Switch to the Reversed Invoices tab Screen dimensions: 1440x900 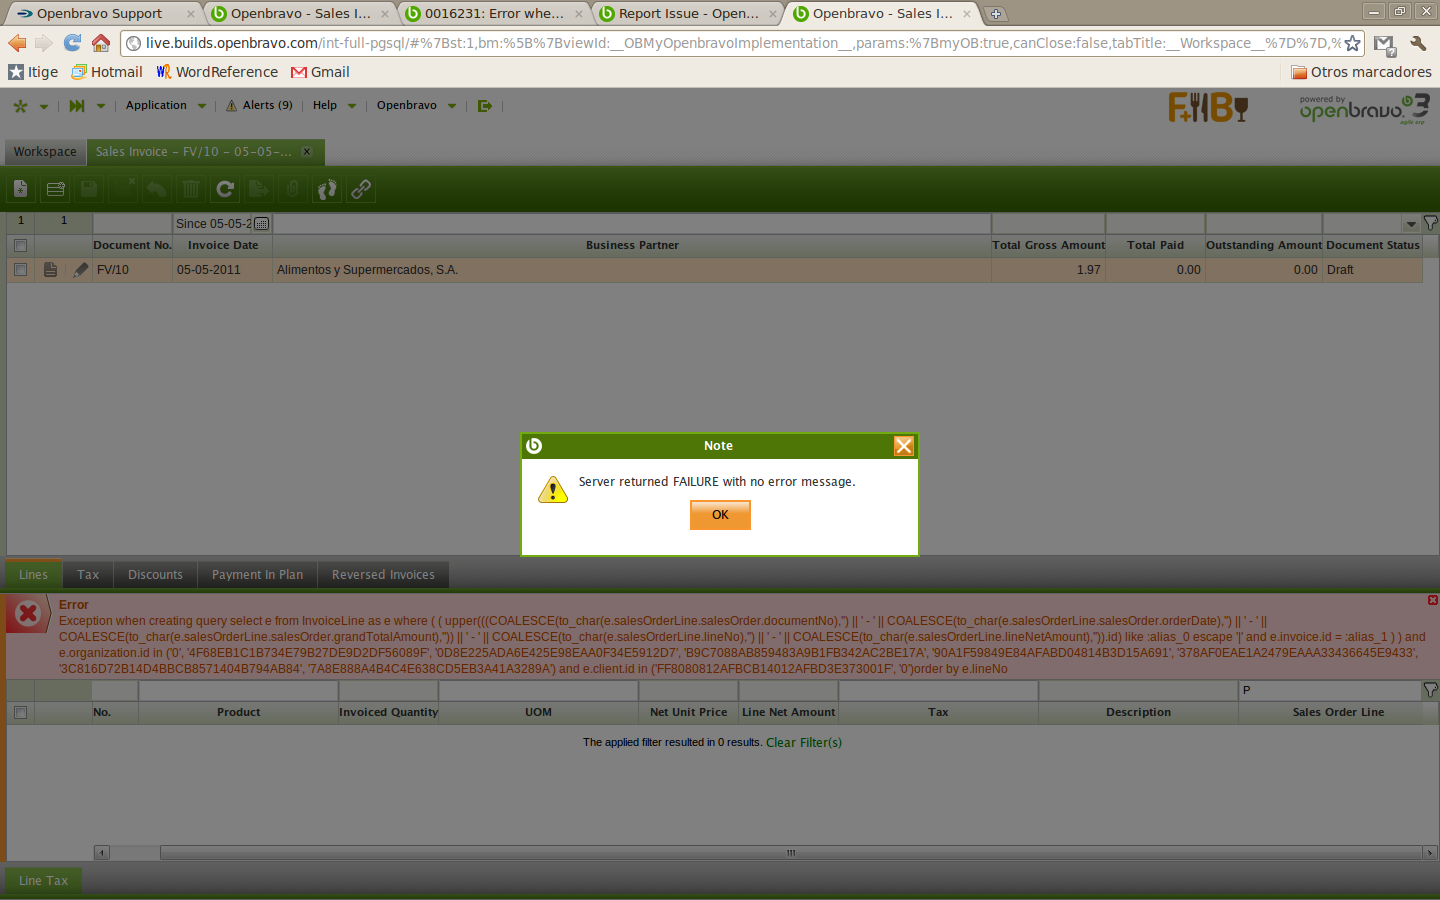(383, 575)
